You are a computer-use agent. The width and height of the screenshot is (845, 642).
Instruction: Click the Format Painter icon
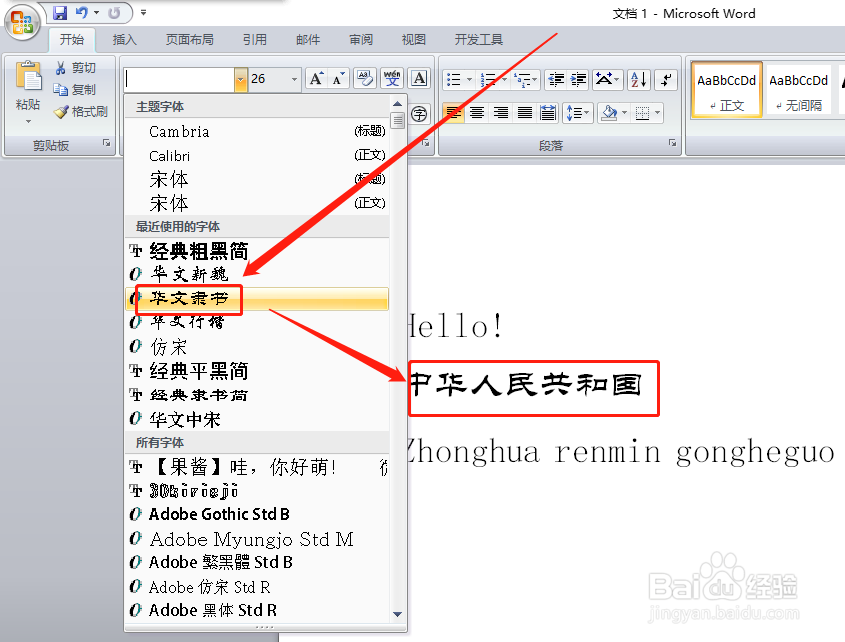click(x=61, y=113)
